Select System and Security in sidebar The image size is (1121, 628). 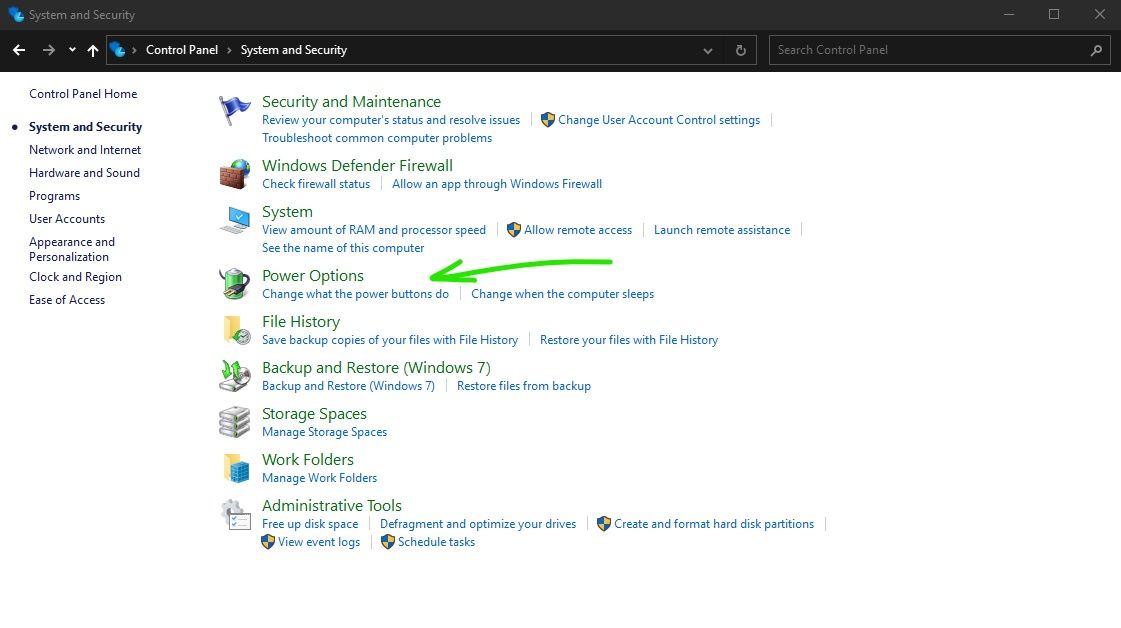85,127
